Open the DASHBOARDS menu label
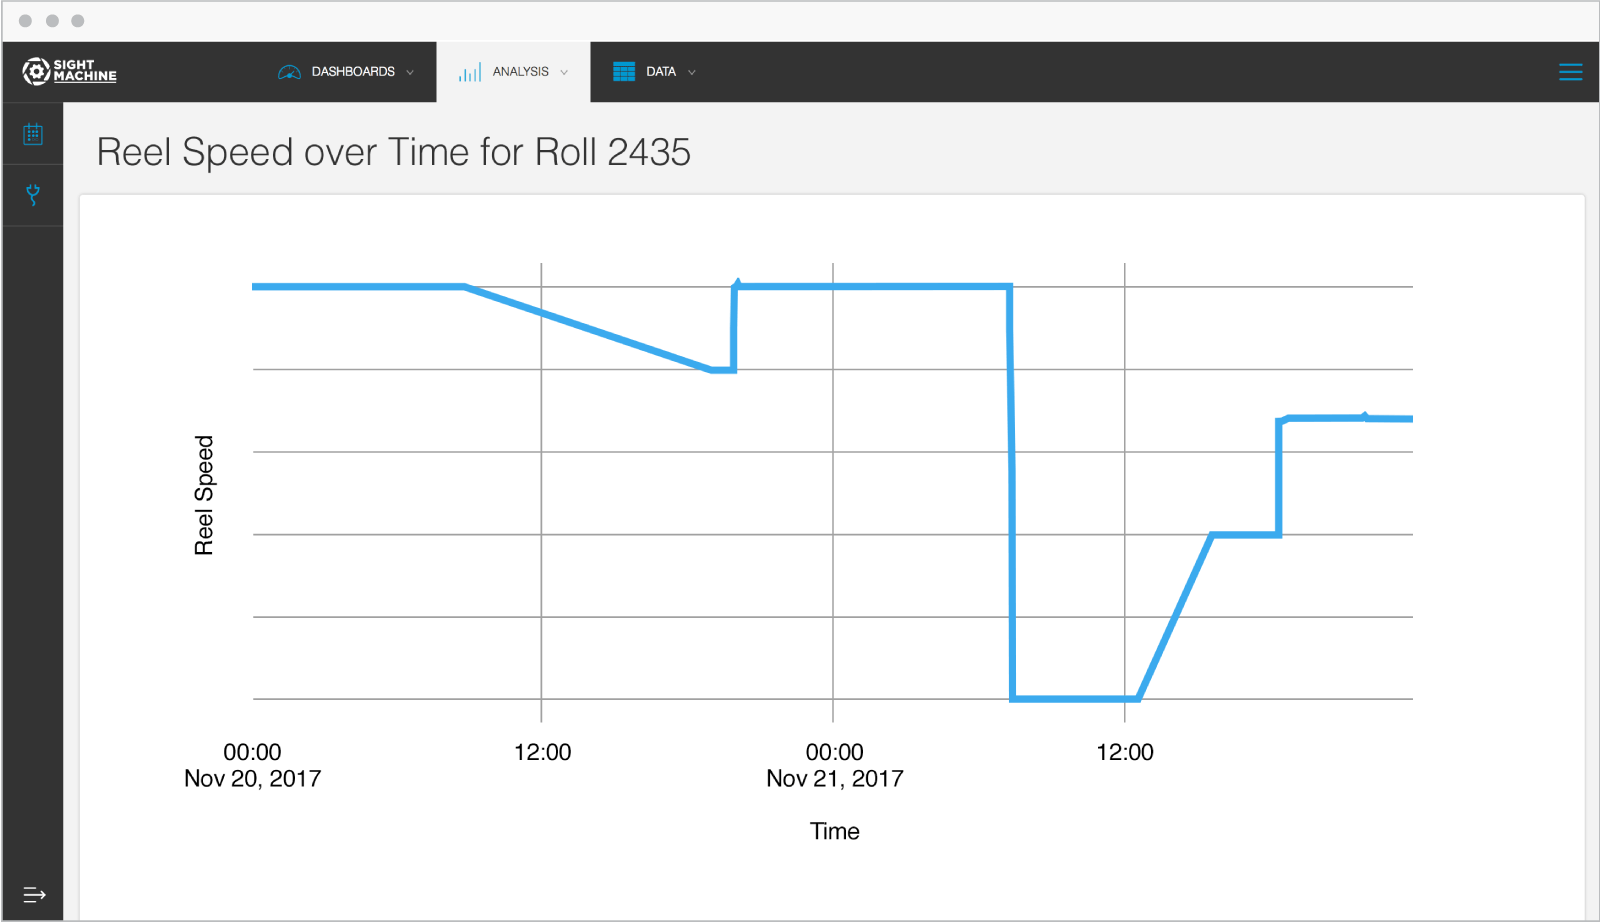1600x922 pixels. [x=353, y=72]
